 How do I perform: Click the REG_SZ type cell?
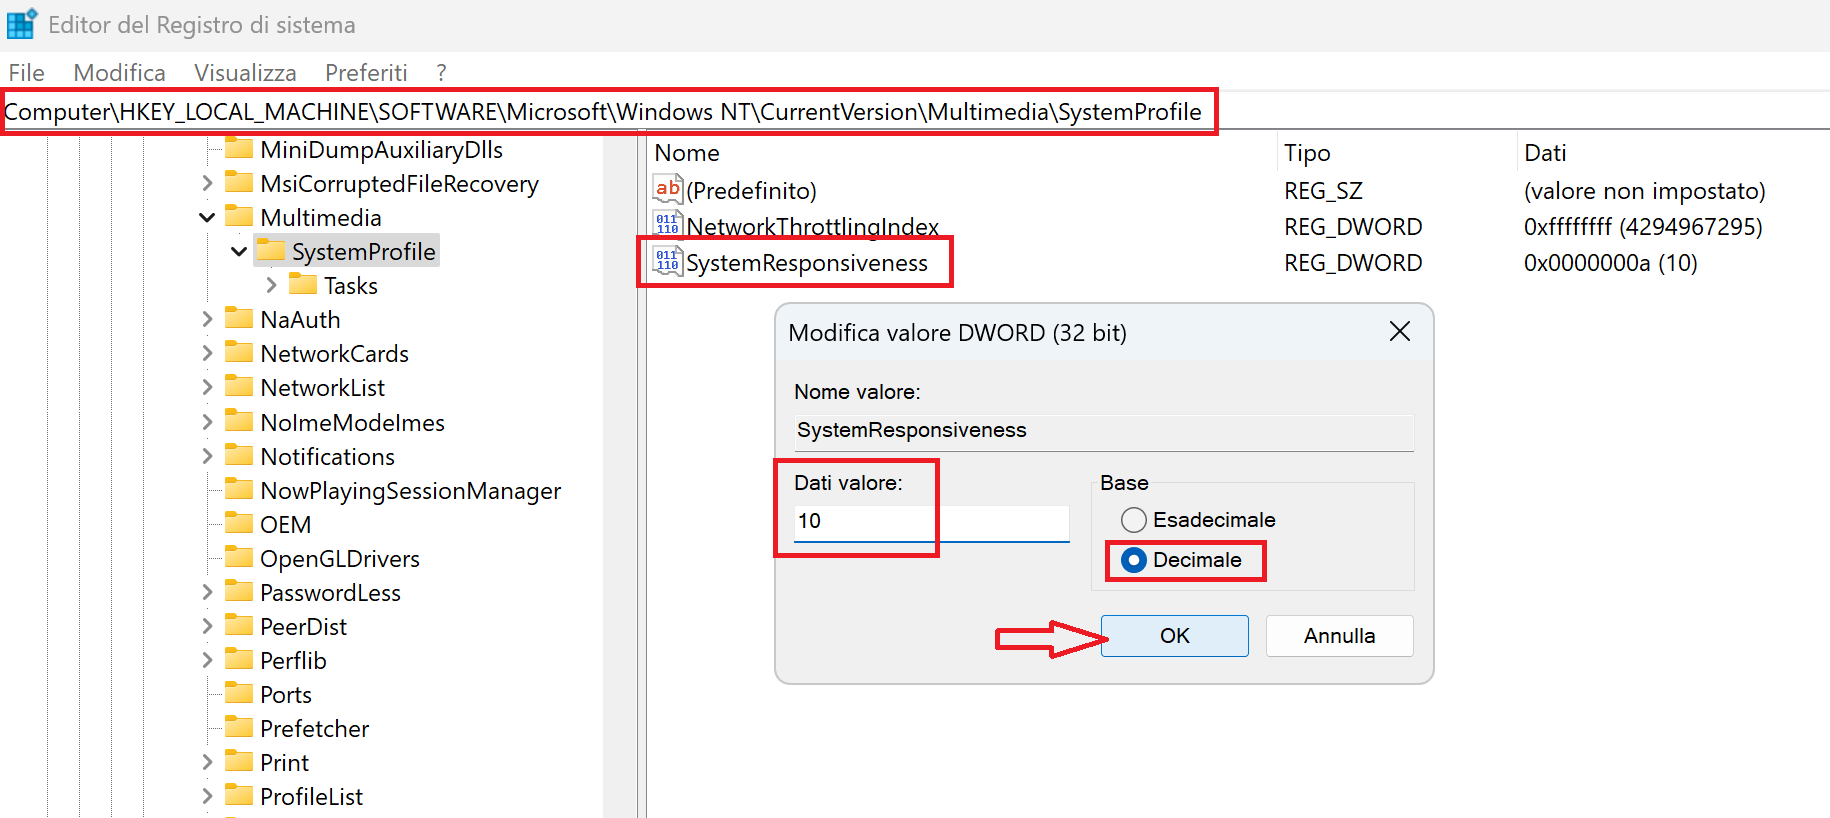pos(1323,191)
